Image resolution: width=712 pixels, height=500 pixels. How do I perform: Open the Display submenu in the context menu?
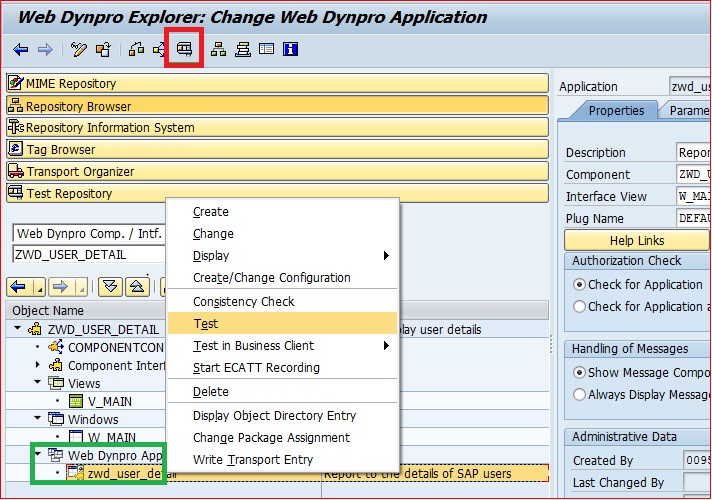click(x=282, y=255)
